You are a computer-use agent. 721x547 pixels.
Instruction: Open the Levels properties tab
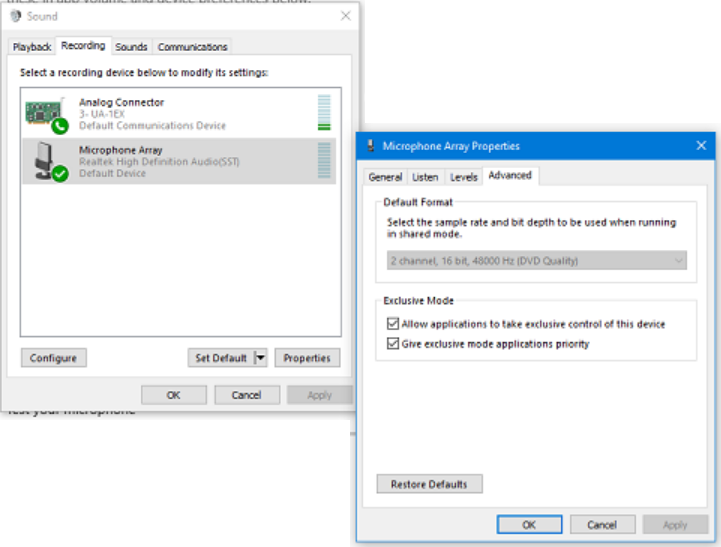[x=464, y=177]
